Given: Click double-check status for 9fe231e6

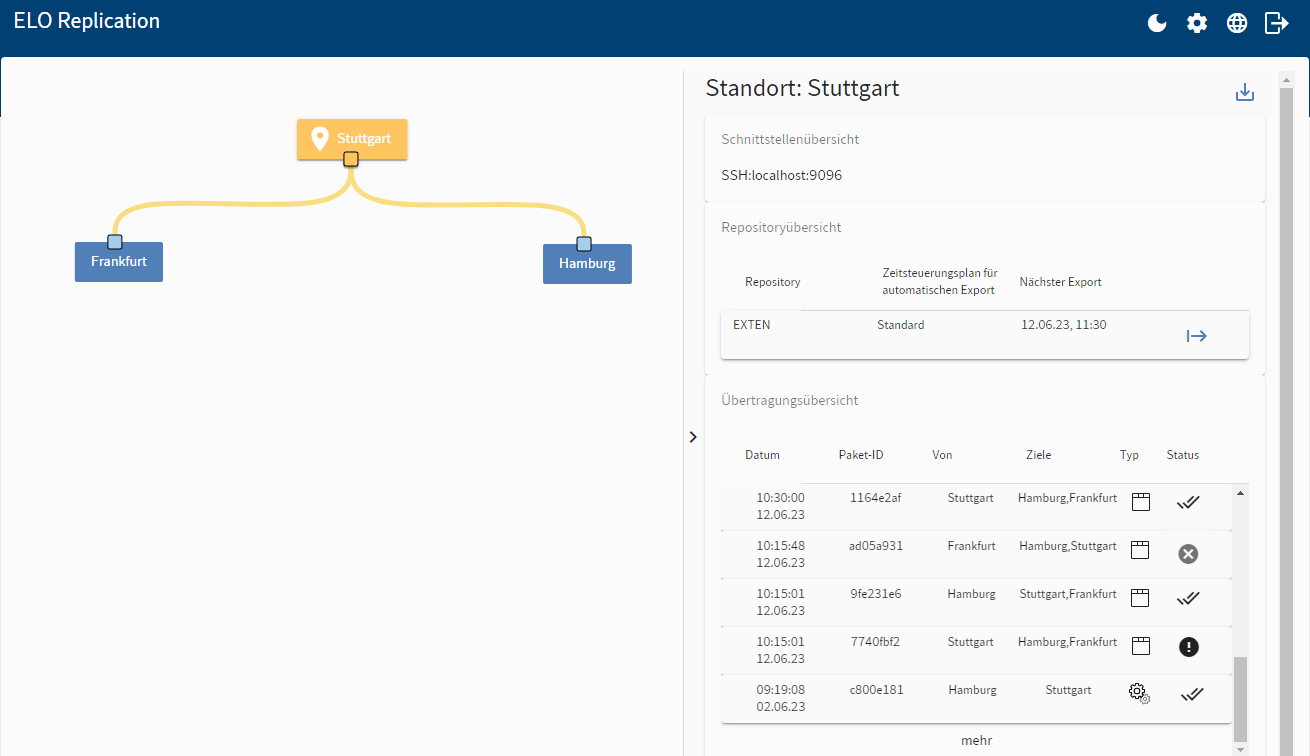Looking at the screenshot, I should (1188, 598).
